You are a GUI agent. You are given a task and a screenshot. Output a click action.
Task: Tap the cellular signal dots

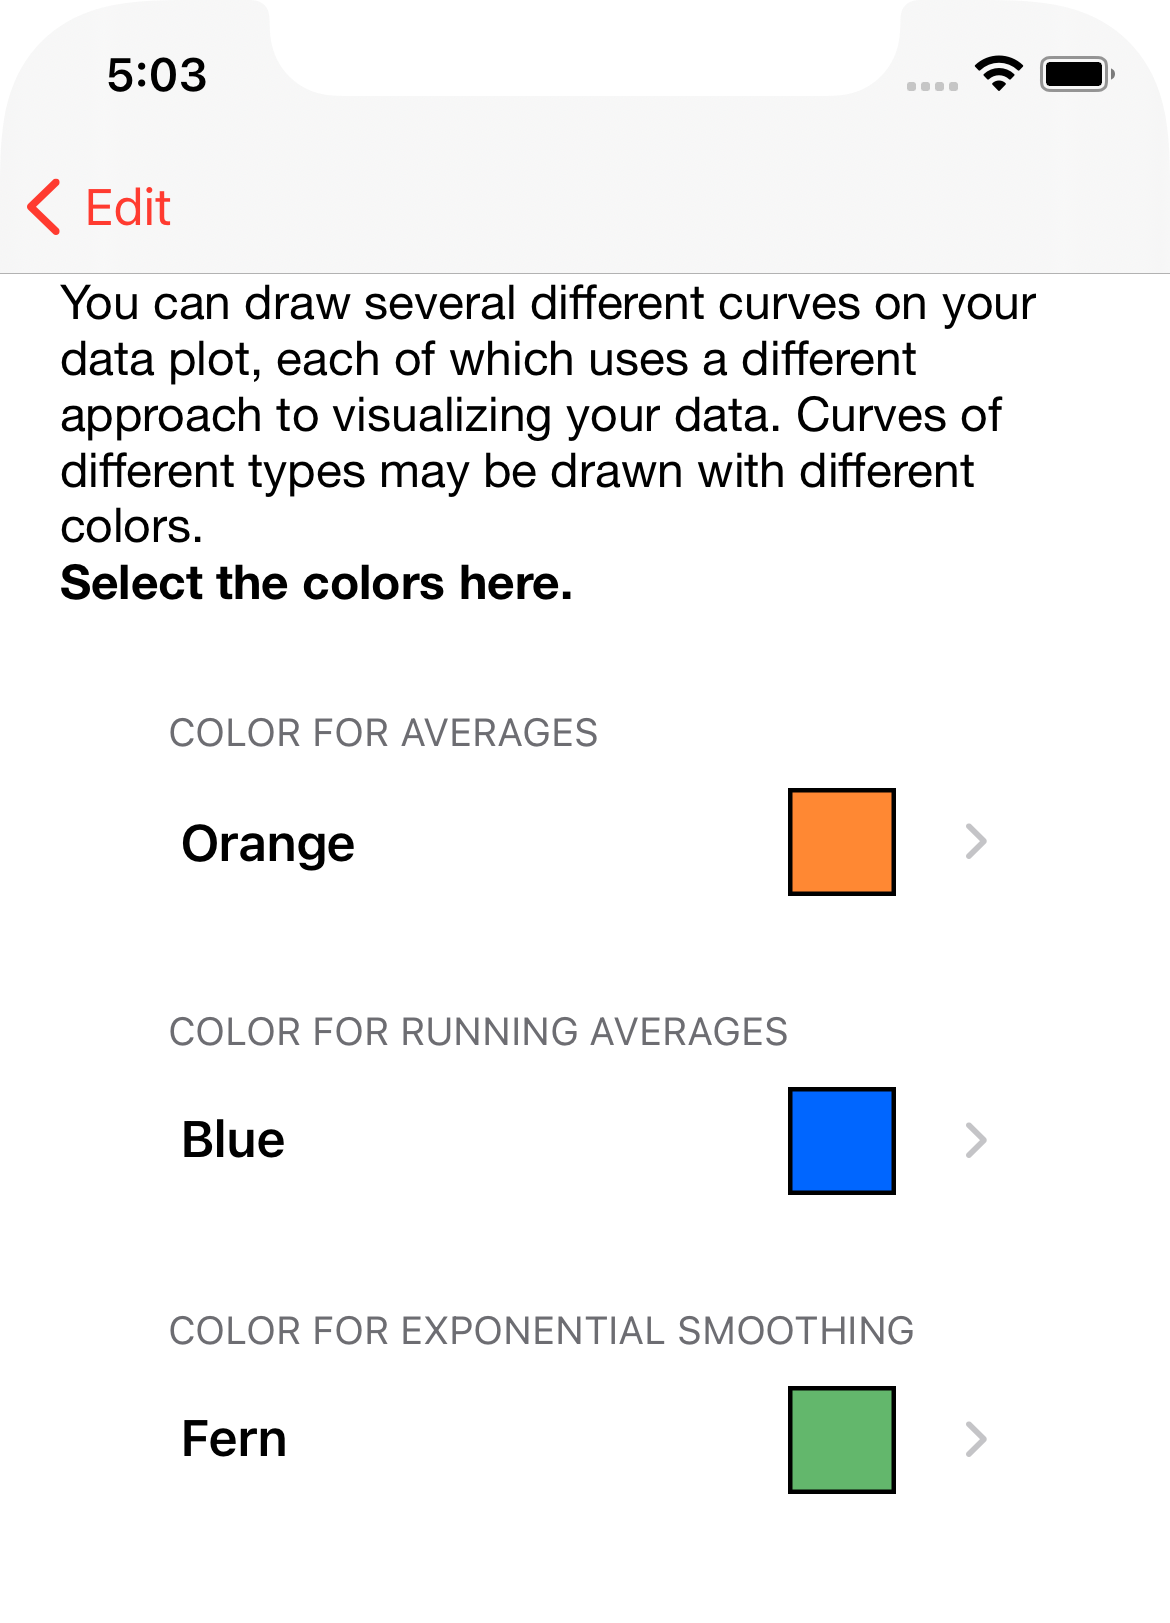932,86
